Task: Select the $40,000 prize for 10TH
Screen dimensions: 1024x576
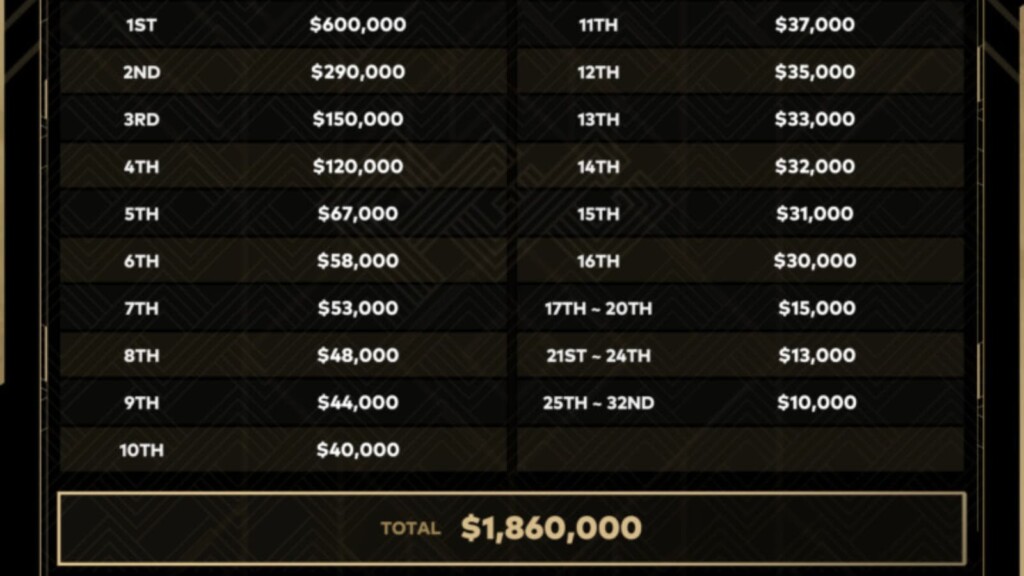Action: (x=358, y=450)
